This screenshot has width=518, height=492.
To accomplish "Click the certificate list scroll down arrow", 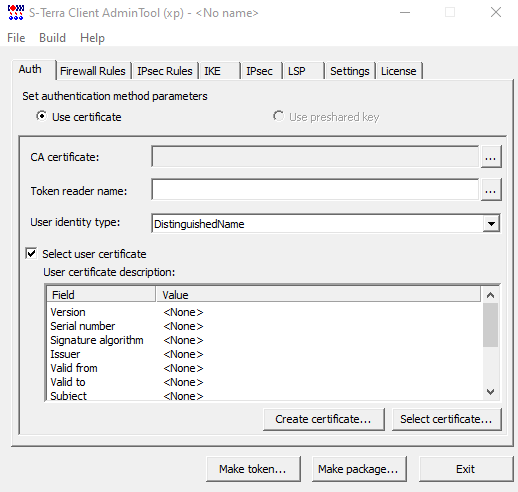I will click(x=490, y=392).
